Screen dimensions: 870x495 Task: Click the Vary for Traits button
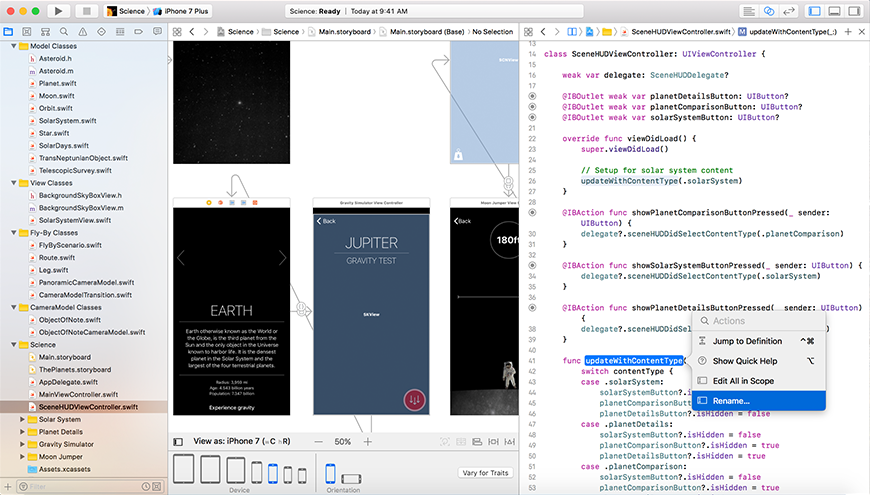484,473
